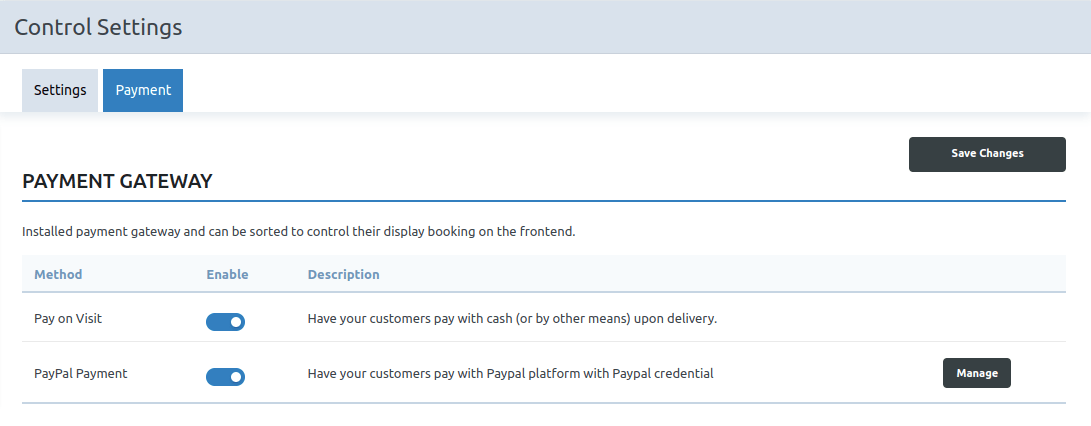
Task: Select the PayPal Payment method name
Action: [x=81, y=374]
